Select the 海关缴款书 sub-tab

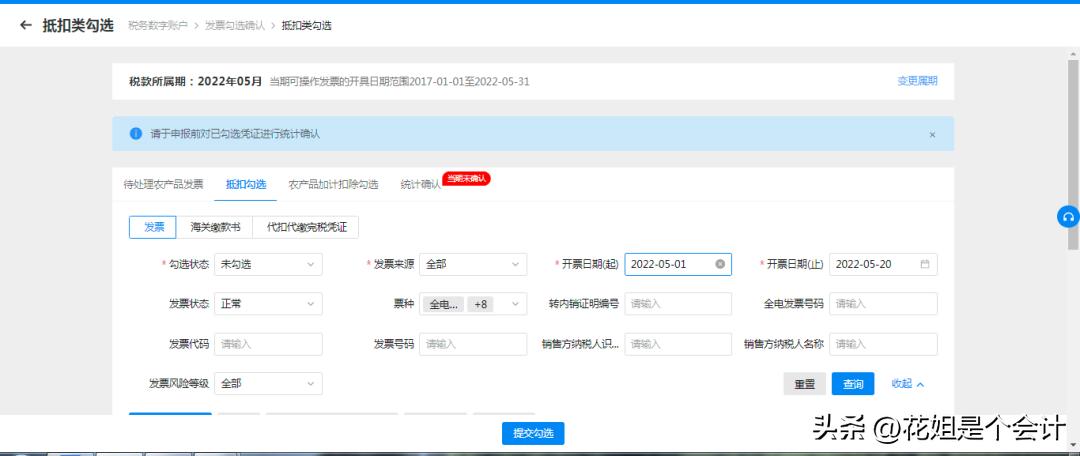coord(215,227)
